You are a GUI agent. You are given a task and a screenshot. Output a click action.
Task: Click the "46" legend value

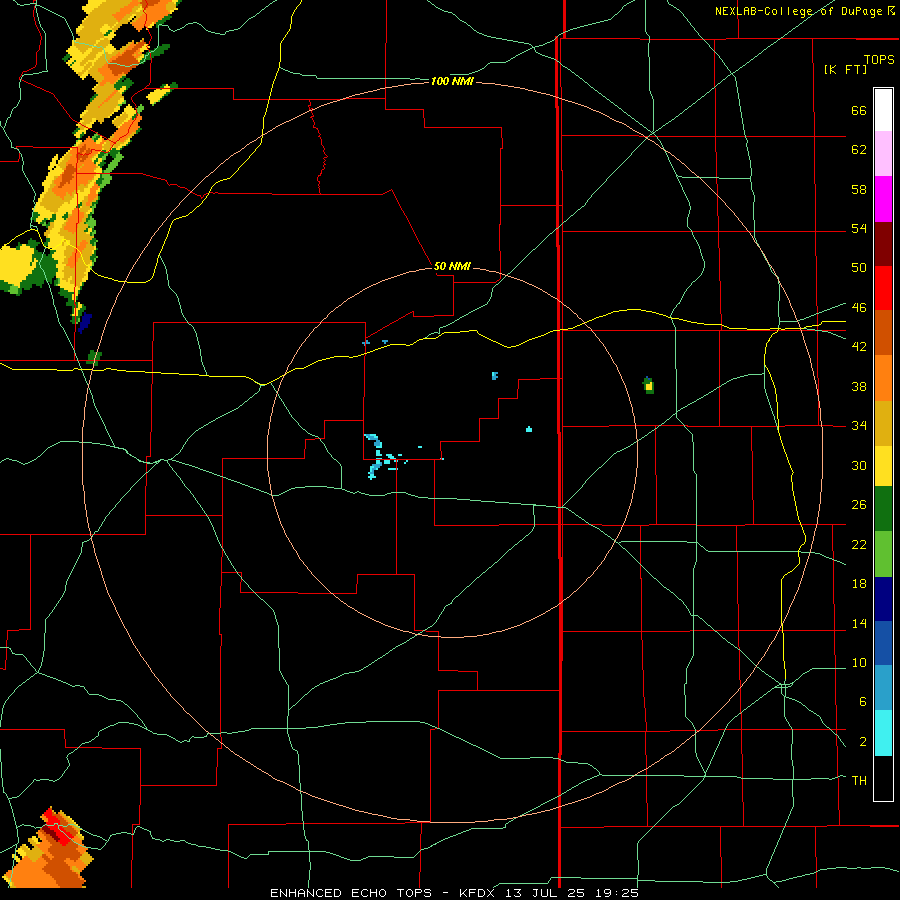[x=859, y=307]
